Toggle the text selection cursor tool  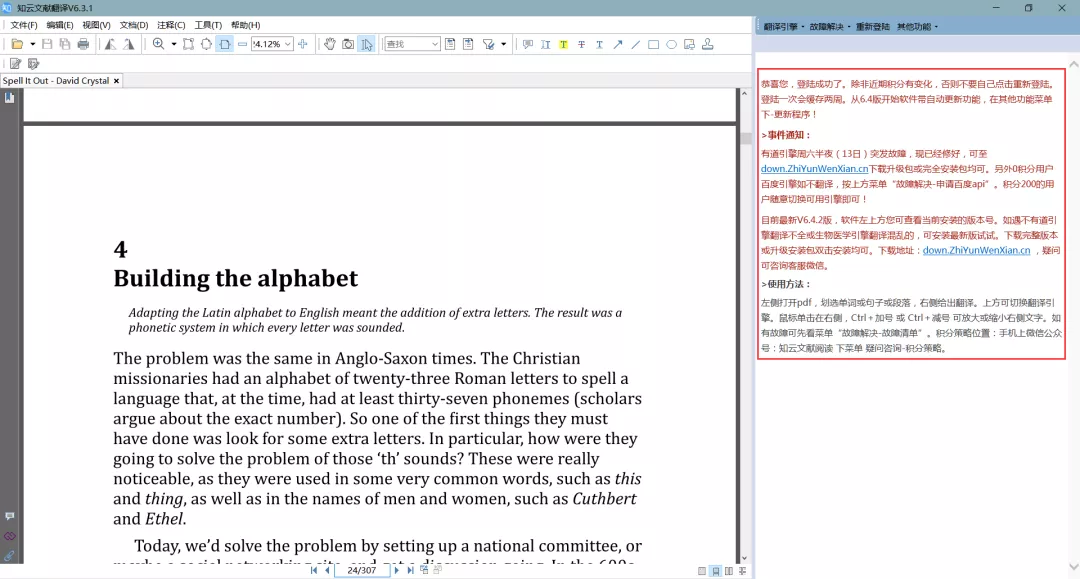tap(366, 44)
